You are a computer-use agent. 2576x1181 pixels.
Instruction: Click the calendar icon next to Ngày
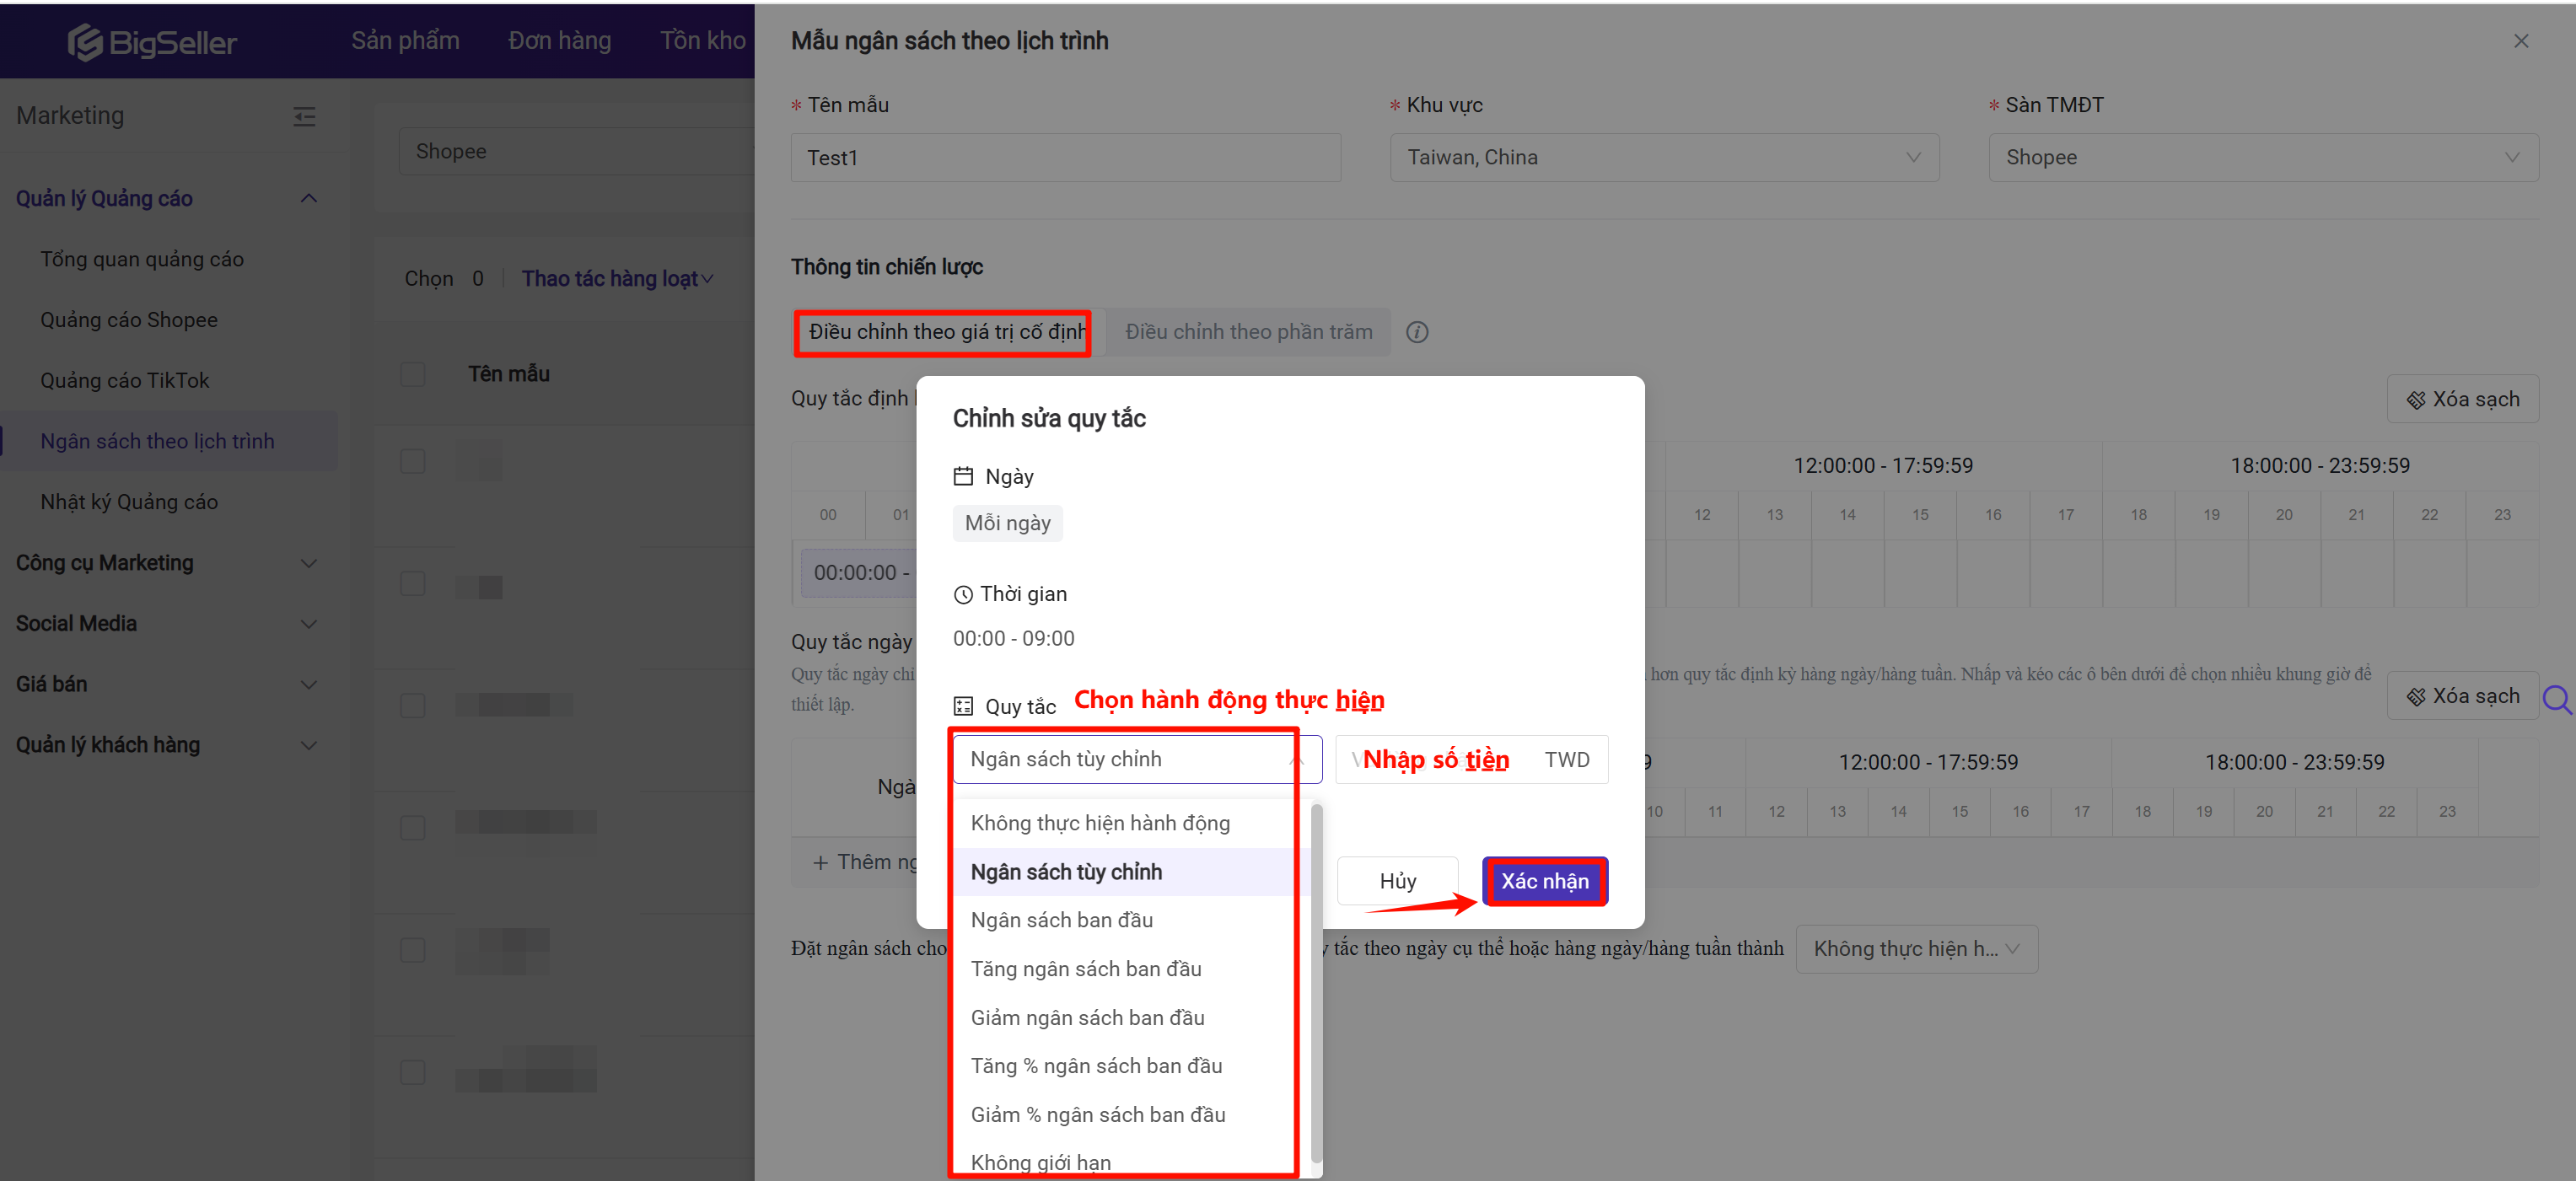click(962, 476)
